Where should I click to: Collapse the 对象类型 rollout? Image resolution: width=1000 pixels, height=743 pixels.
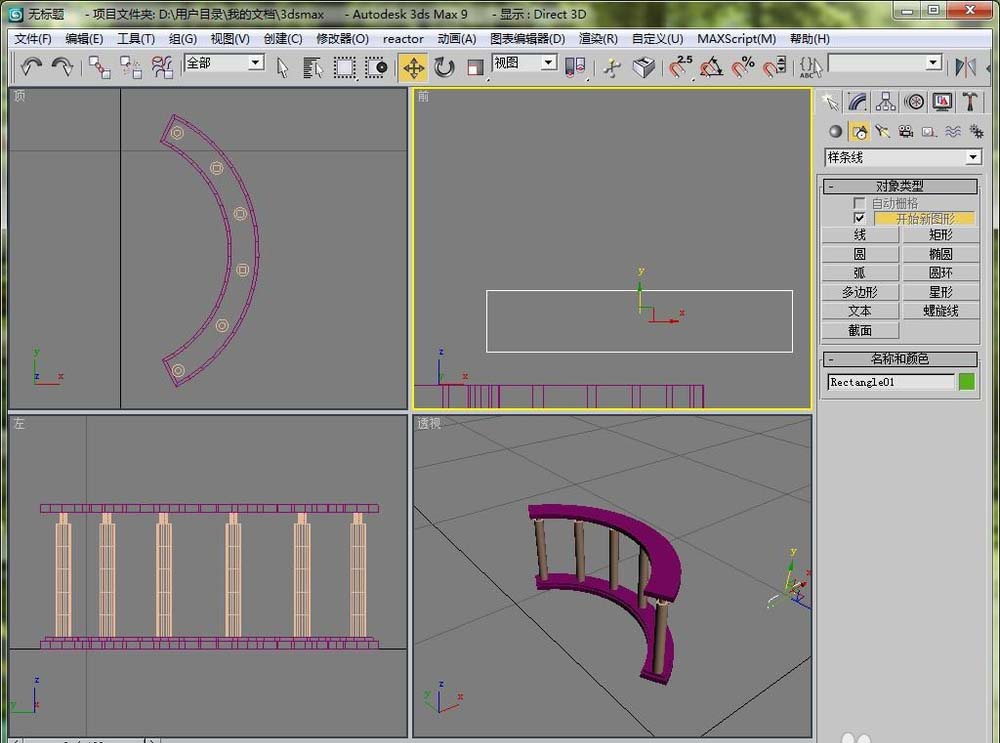coord(899,186)
